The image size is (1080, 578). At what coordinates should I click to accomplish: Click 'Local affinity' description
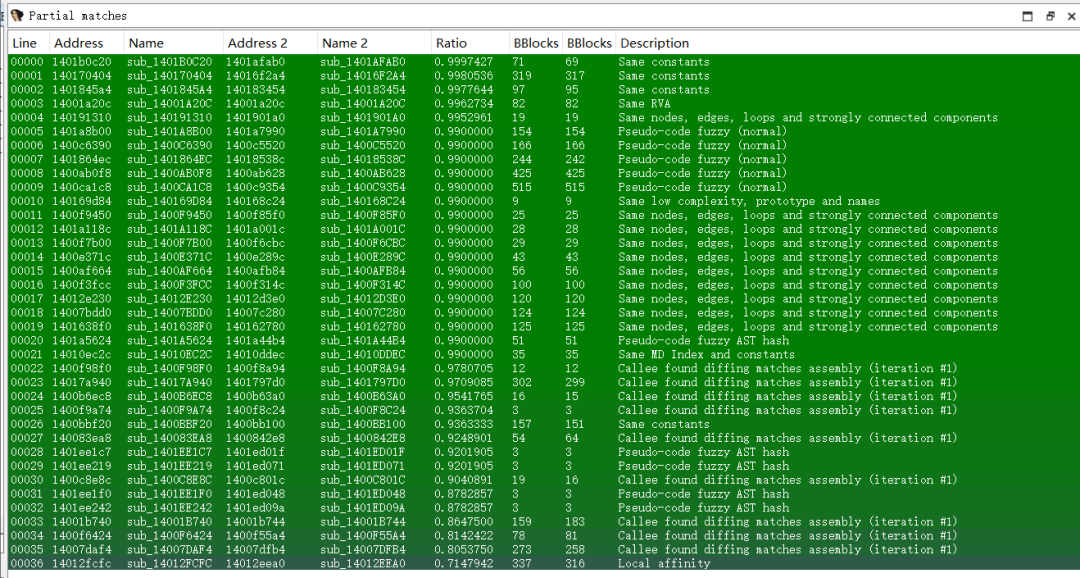pos(664,564)
